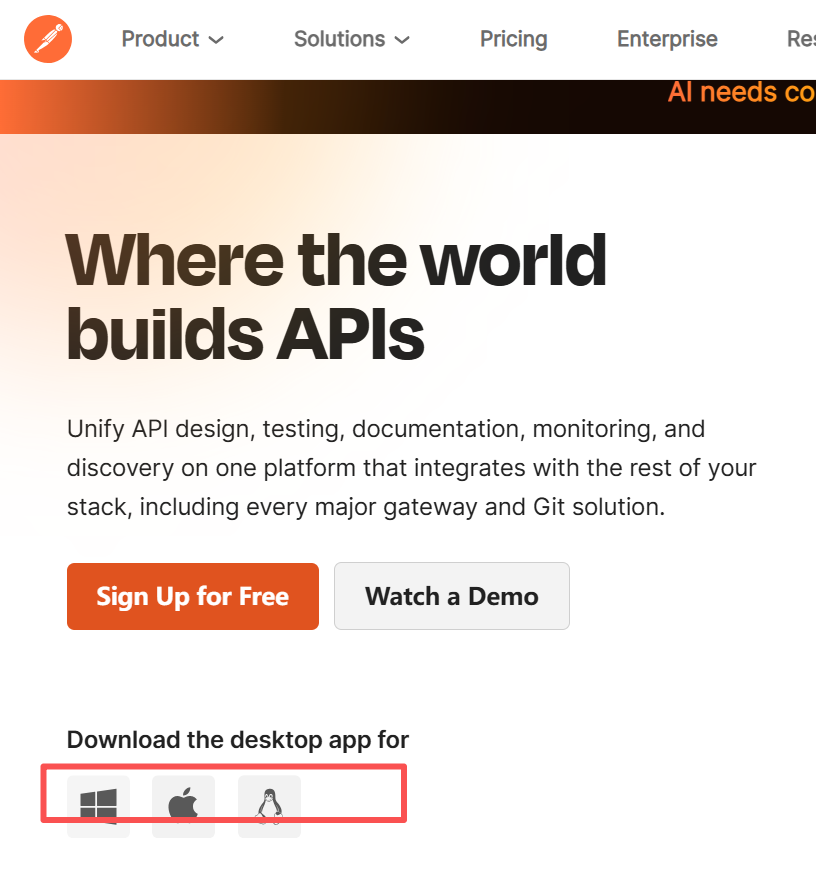Open the 'AI needs co...' banner announcement
The width and height of the screenshot is (816, 873).
click(741, 92)
